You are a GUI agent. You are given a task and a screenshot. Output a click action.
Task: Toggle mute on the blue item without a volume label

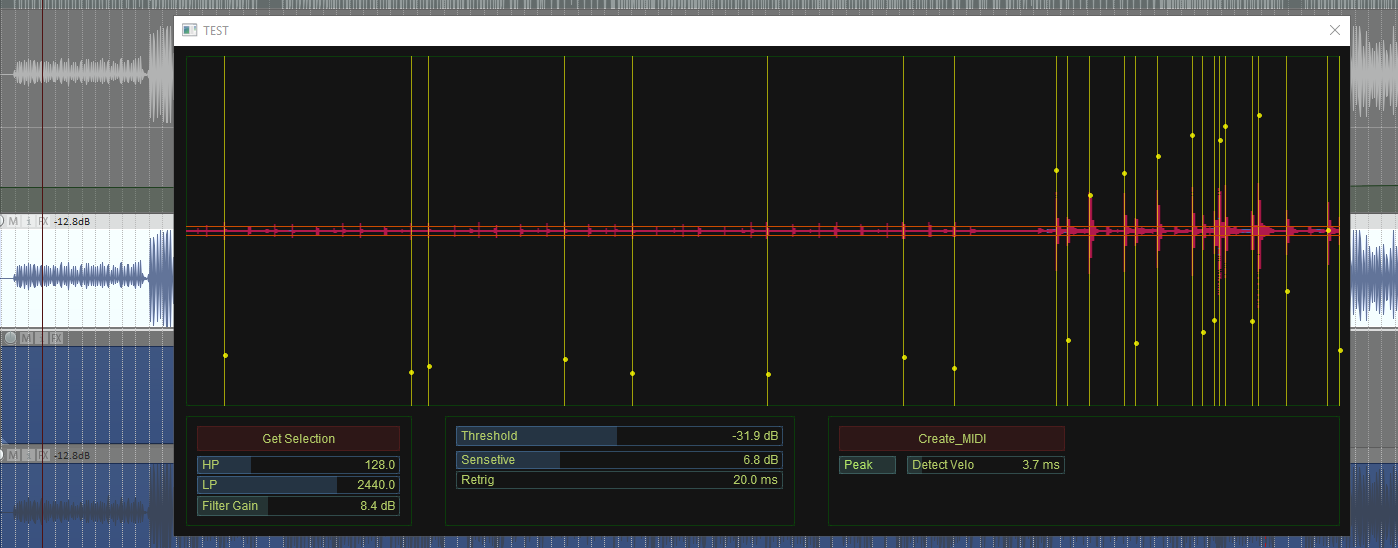coord(28,338)
